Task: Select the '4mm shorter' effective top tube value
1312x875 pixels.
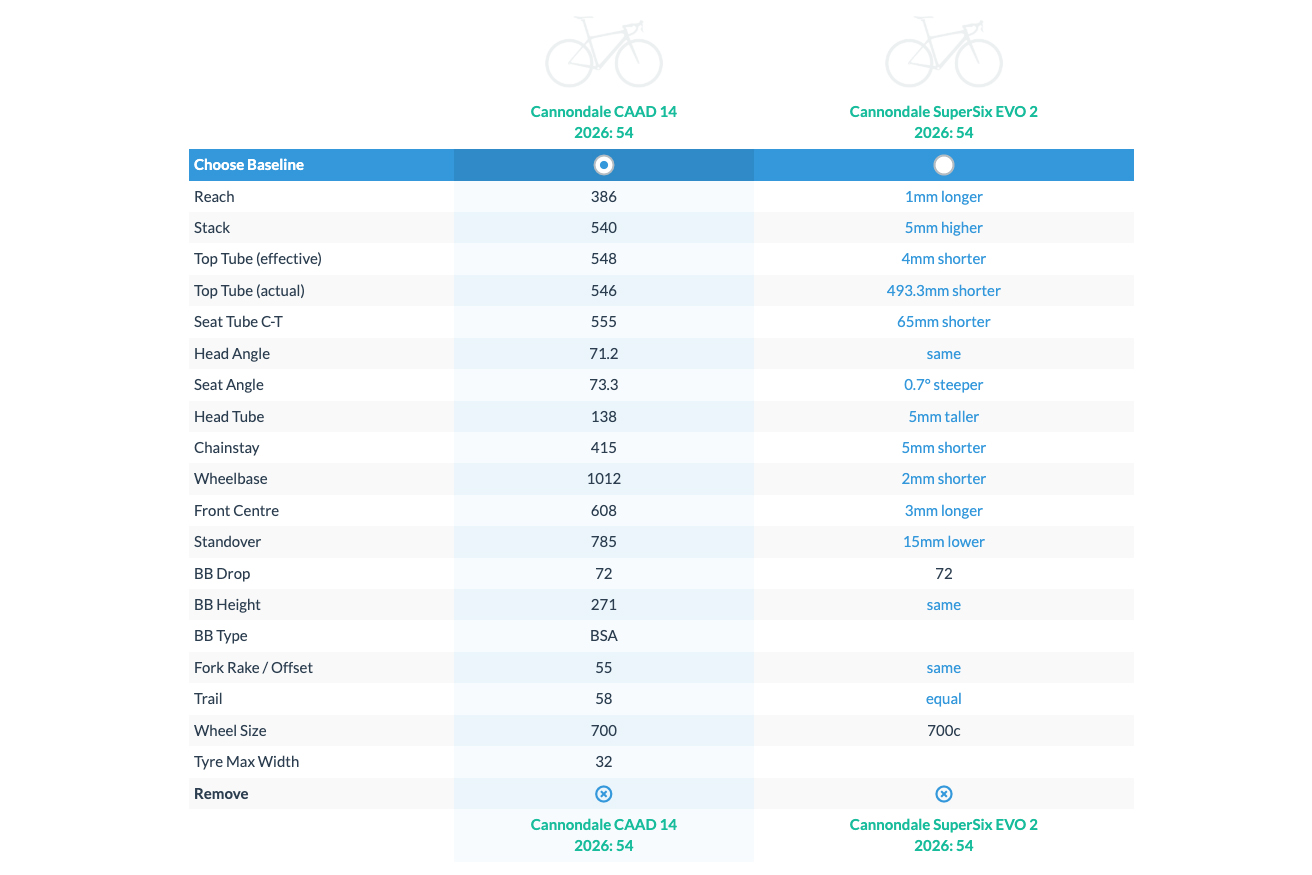Action: pos(944,259)
